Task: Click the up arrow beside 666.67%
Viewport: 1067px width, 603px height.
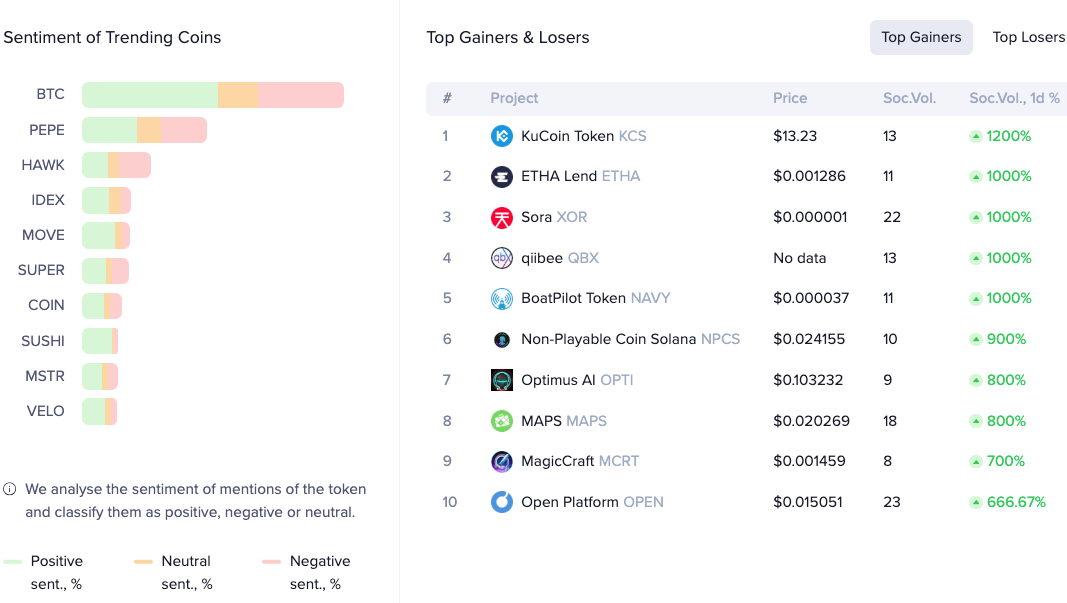Action: (976, 502)
